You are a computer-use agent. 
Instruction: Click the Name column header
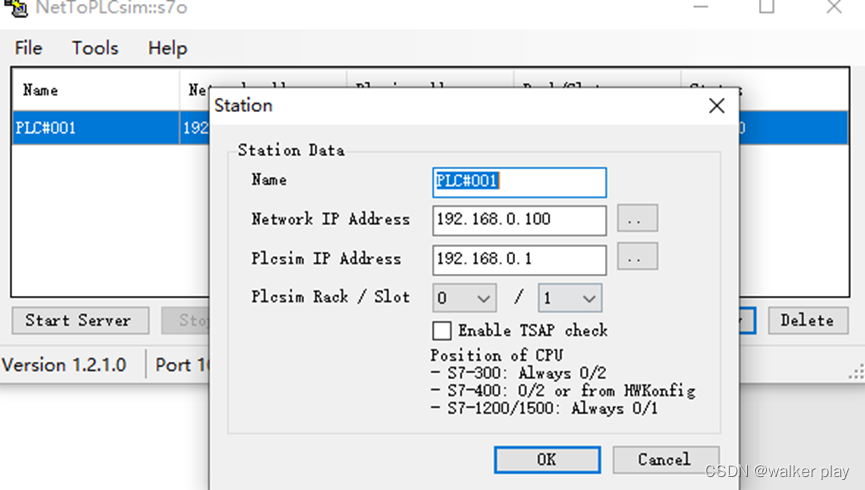96,90
